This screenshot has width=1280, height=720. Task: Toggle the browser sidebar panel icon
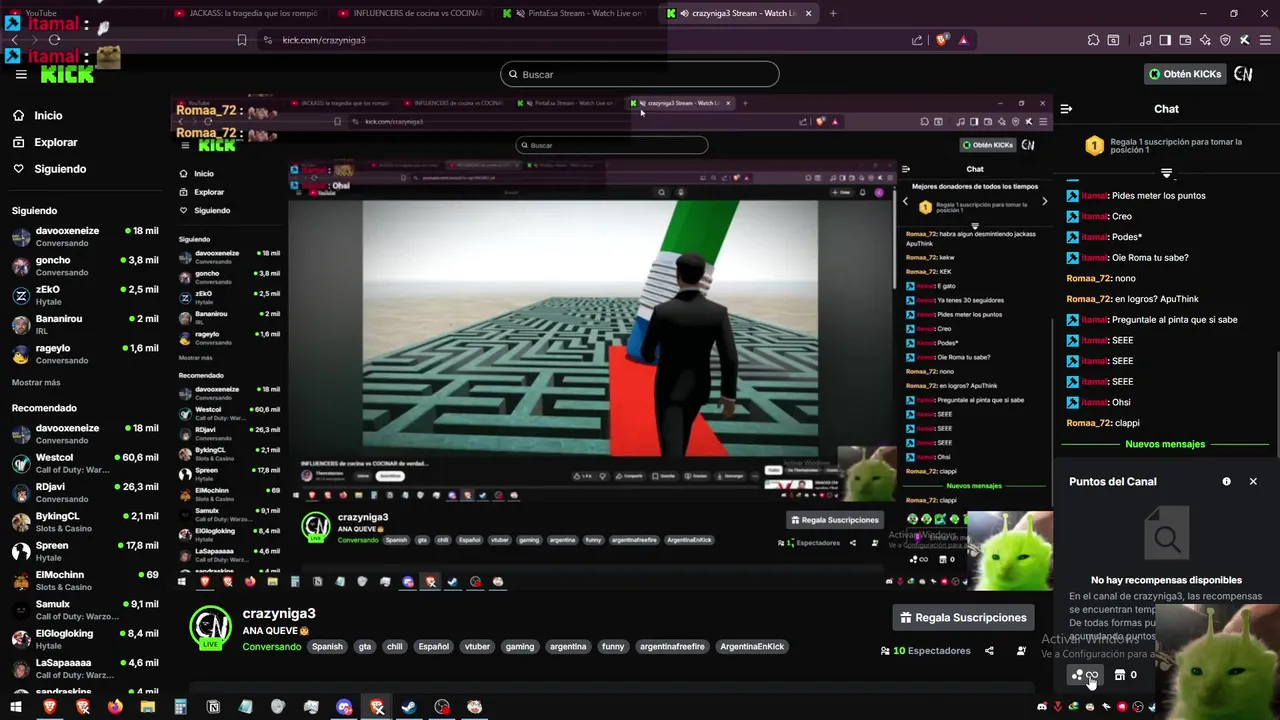(x=1165, y=40)
